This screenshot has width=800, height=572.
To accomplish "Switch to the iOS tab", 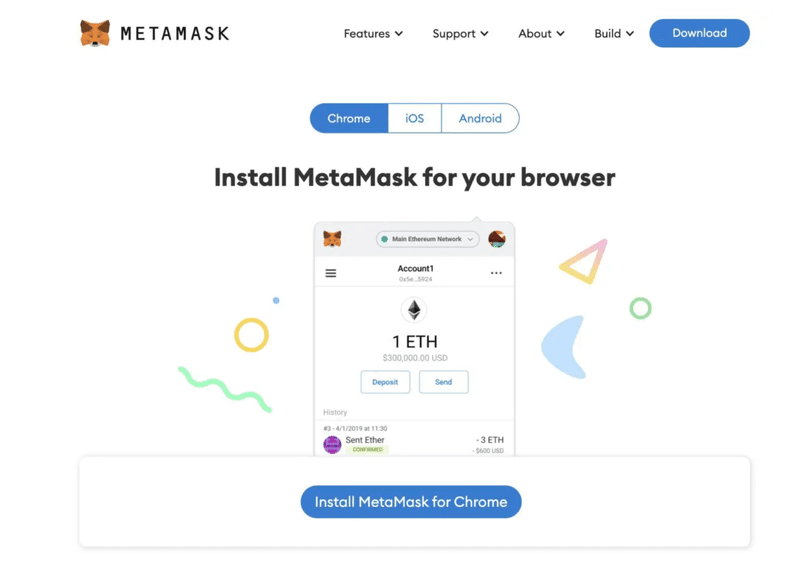I will [x=414, y=118].
